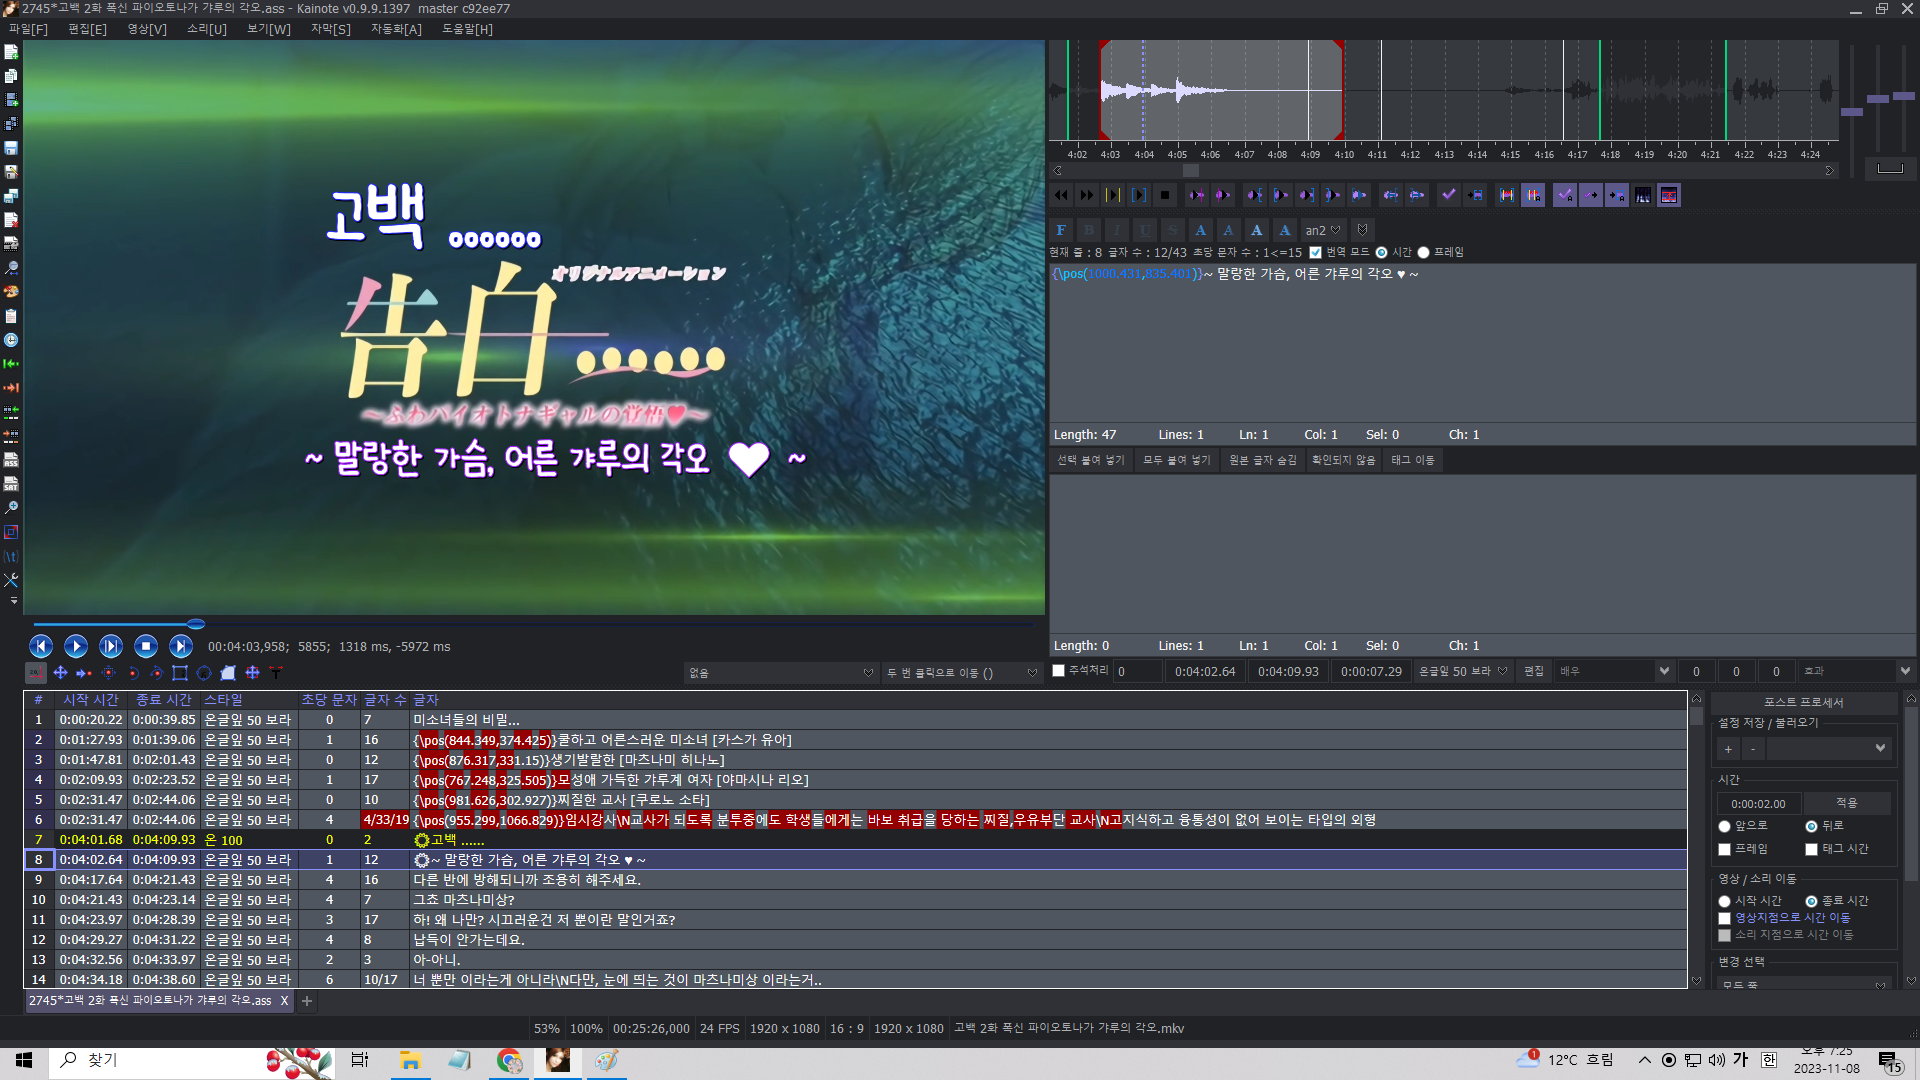Open the 자막[S] menu
Image resolution: width=1920 pixels, height=1080 pixels.
tap(331, 29)
